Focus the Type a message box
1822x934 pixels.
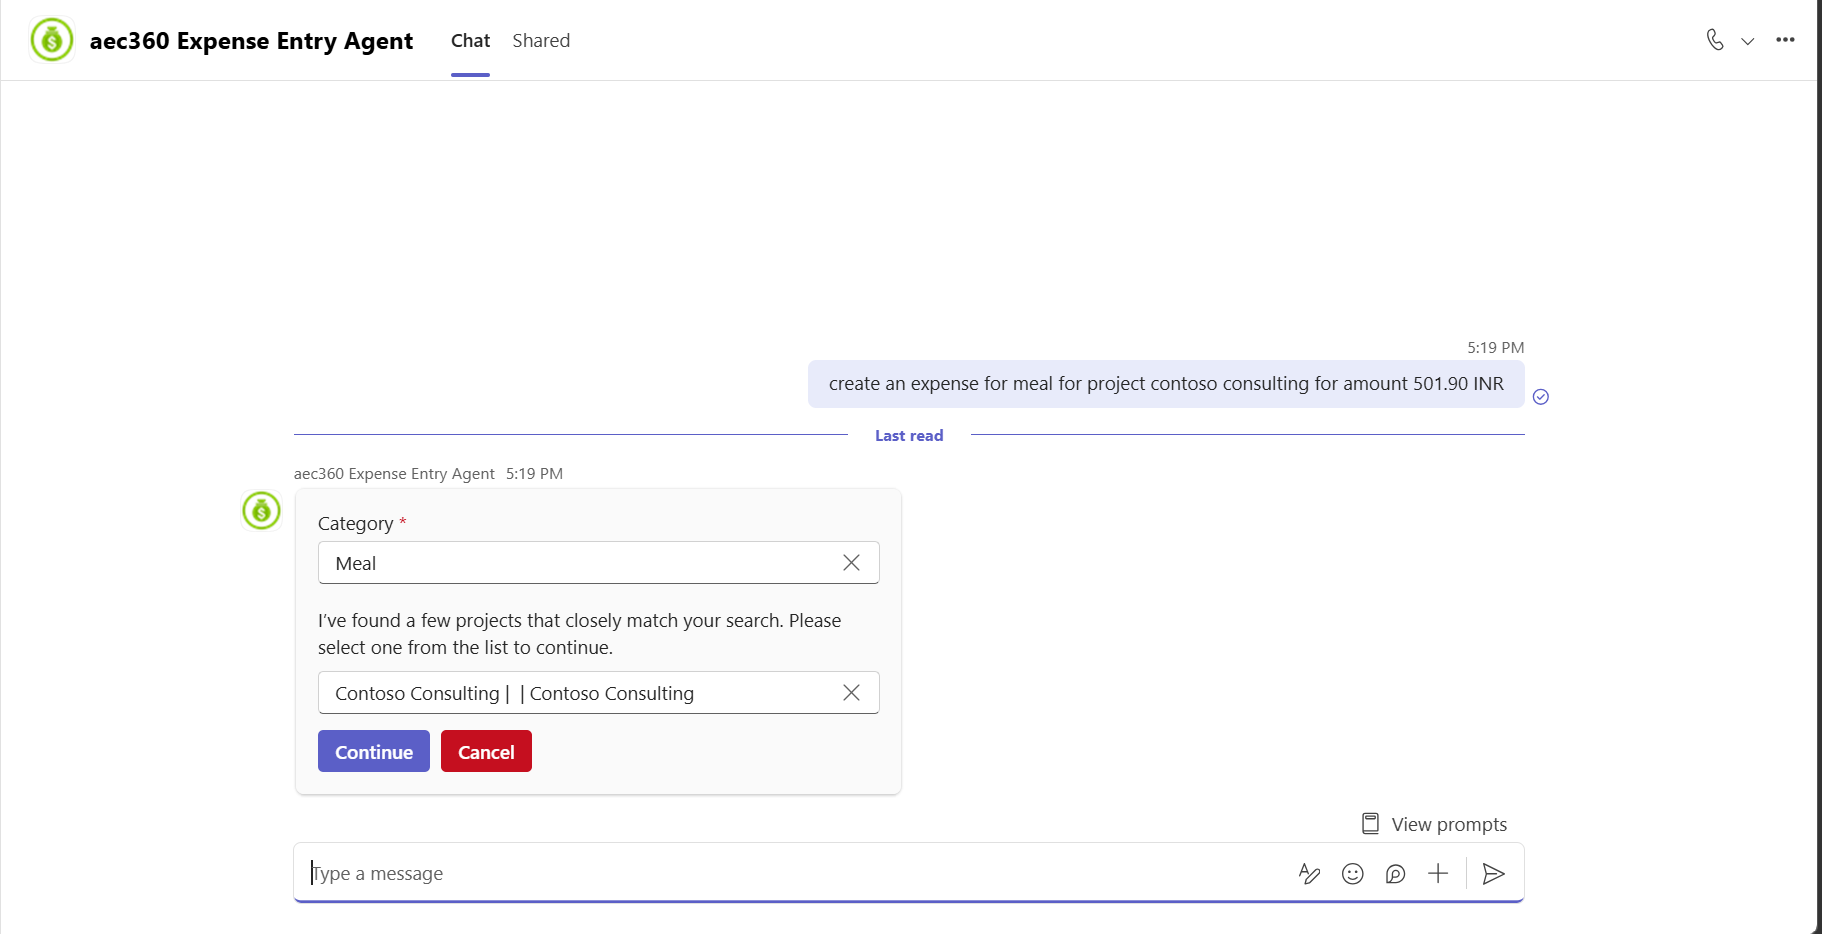[790, 873]
